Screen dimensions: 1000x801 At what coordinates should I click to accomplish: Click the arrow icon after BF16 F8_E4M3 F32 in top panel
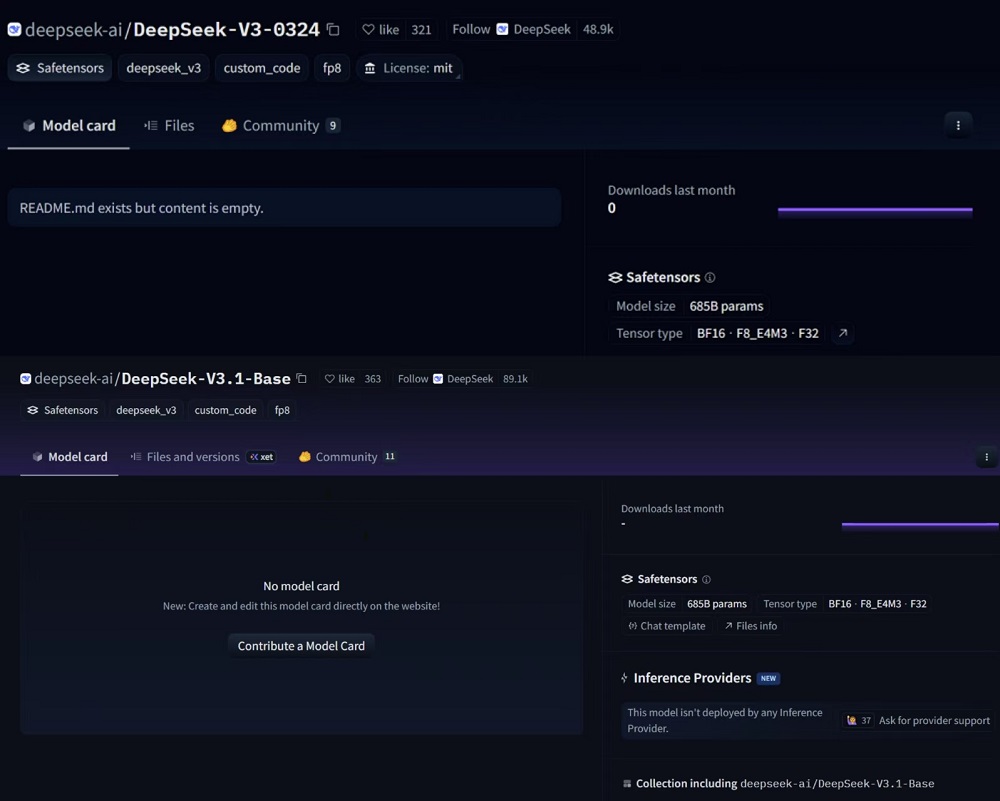[x=843, y=334]
